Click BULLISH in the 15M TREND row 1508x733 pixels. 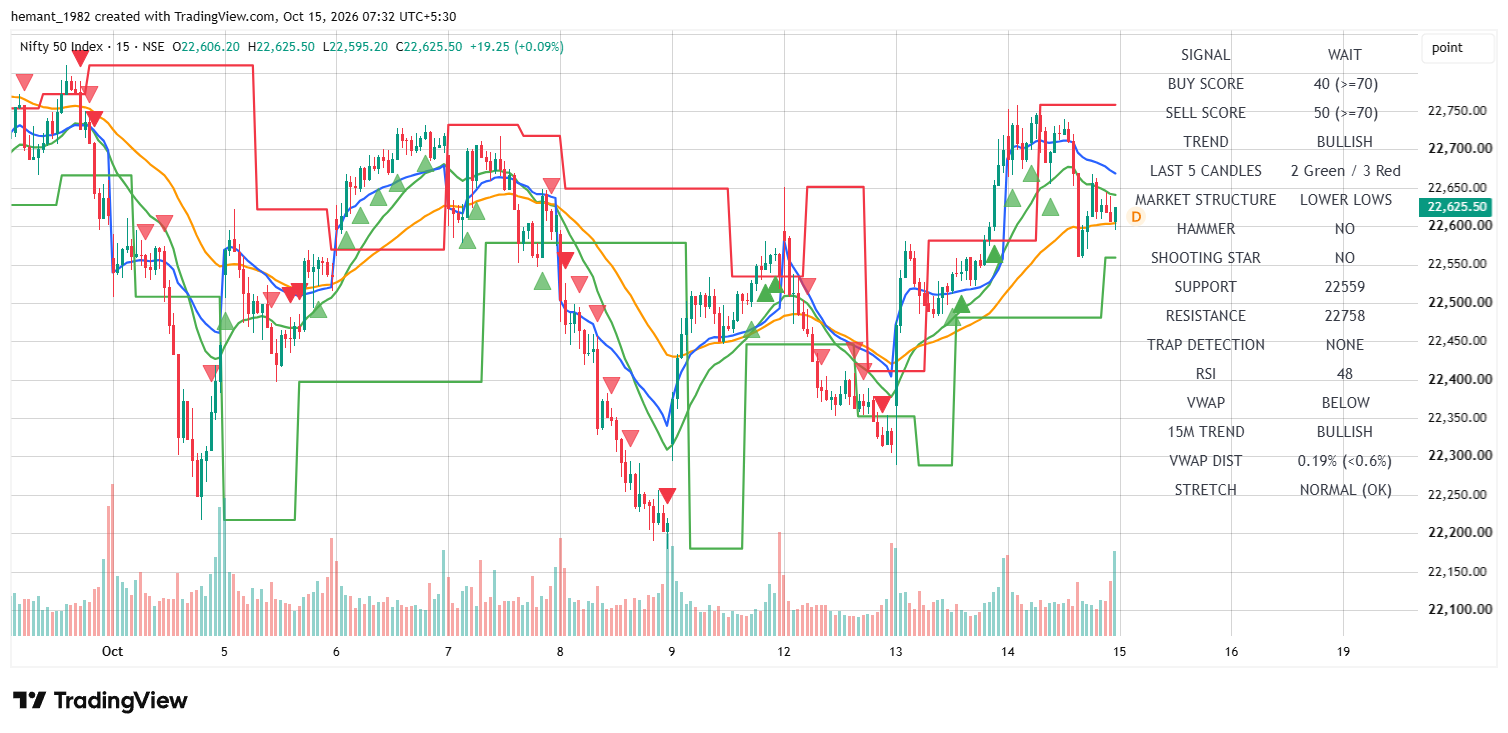tap(1344, 432)
